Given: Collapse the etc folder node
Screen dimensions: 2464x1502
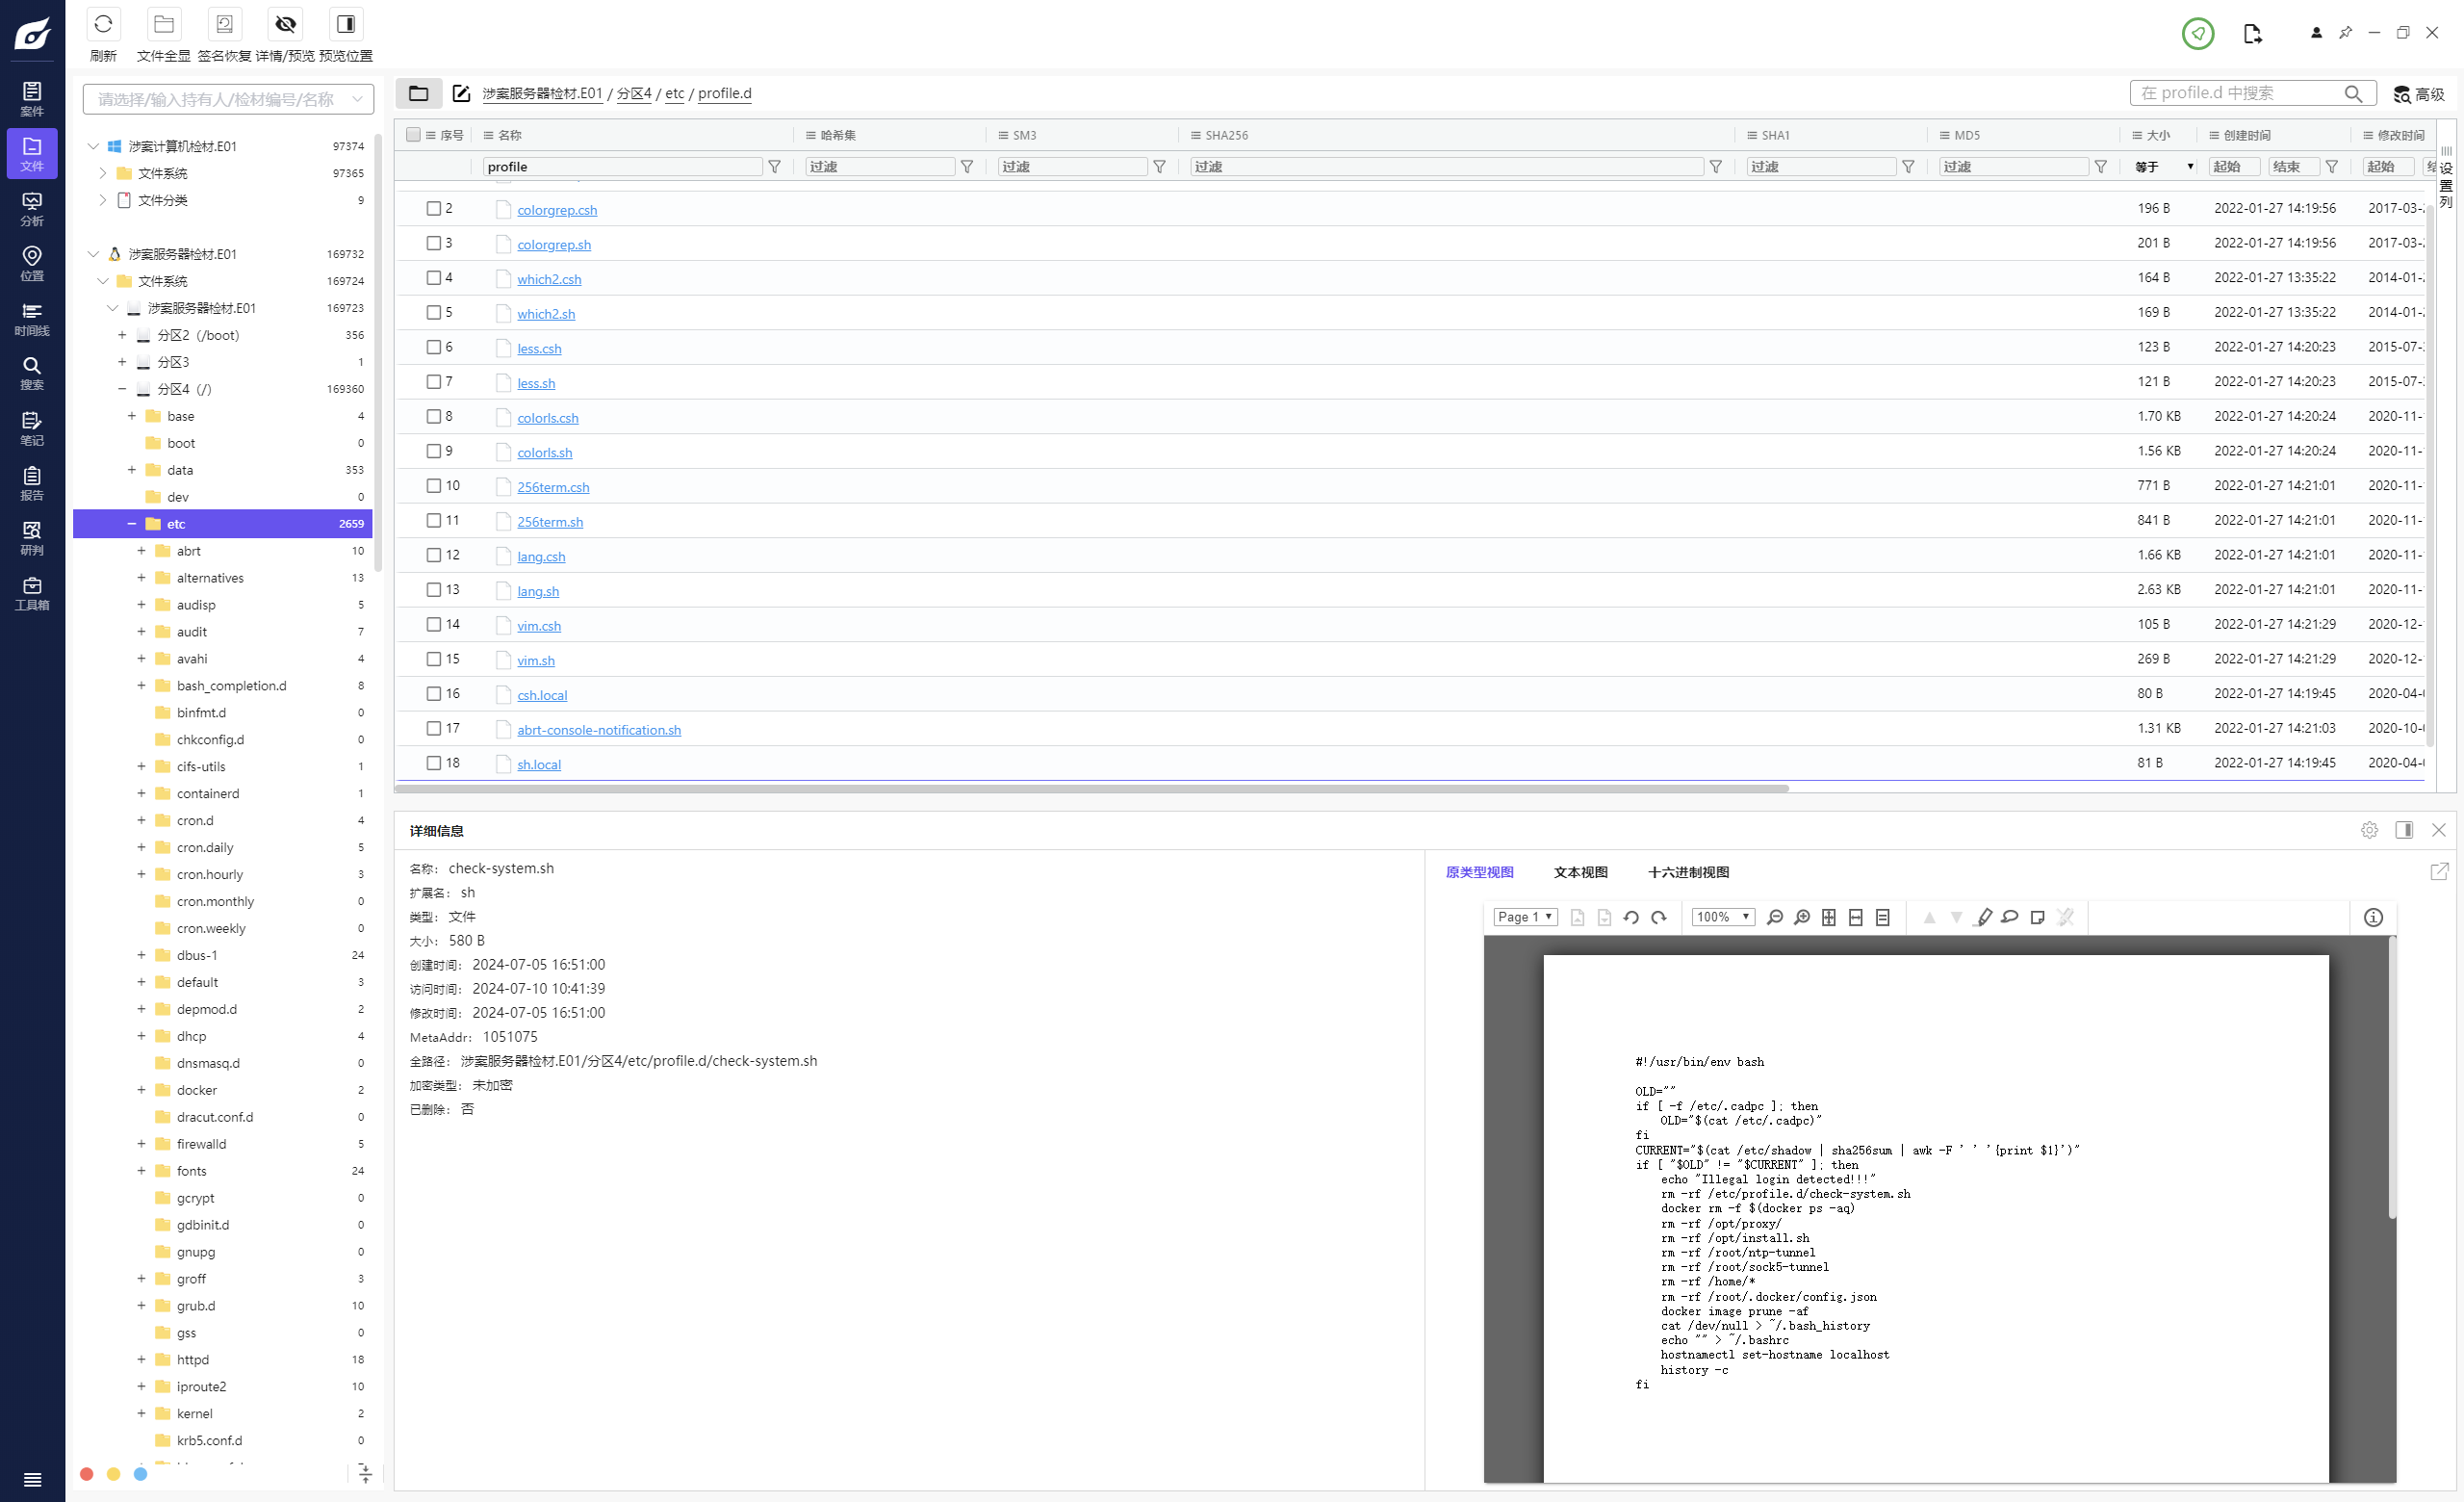Looking at the screenshot, I should [131, 524].
